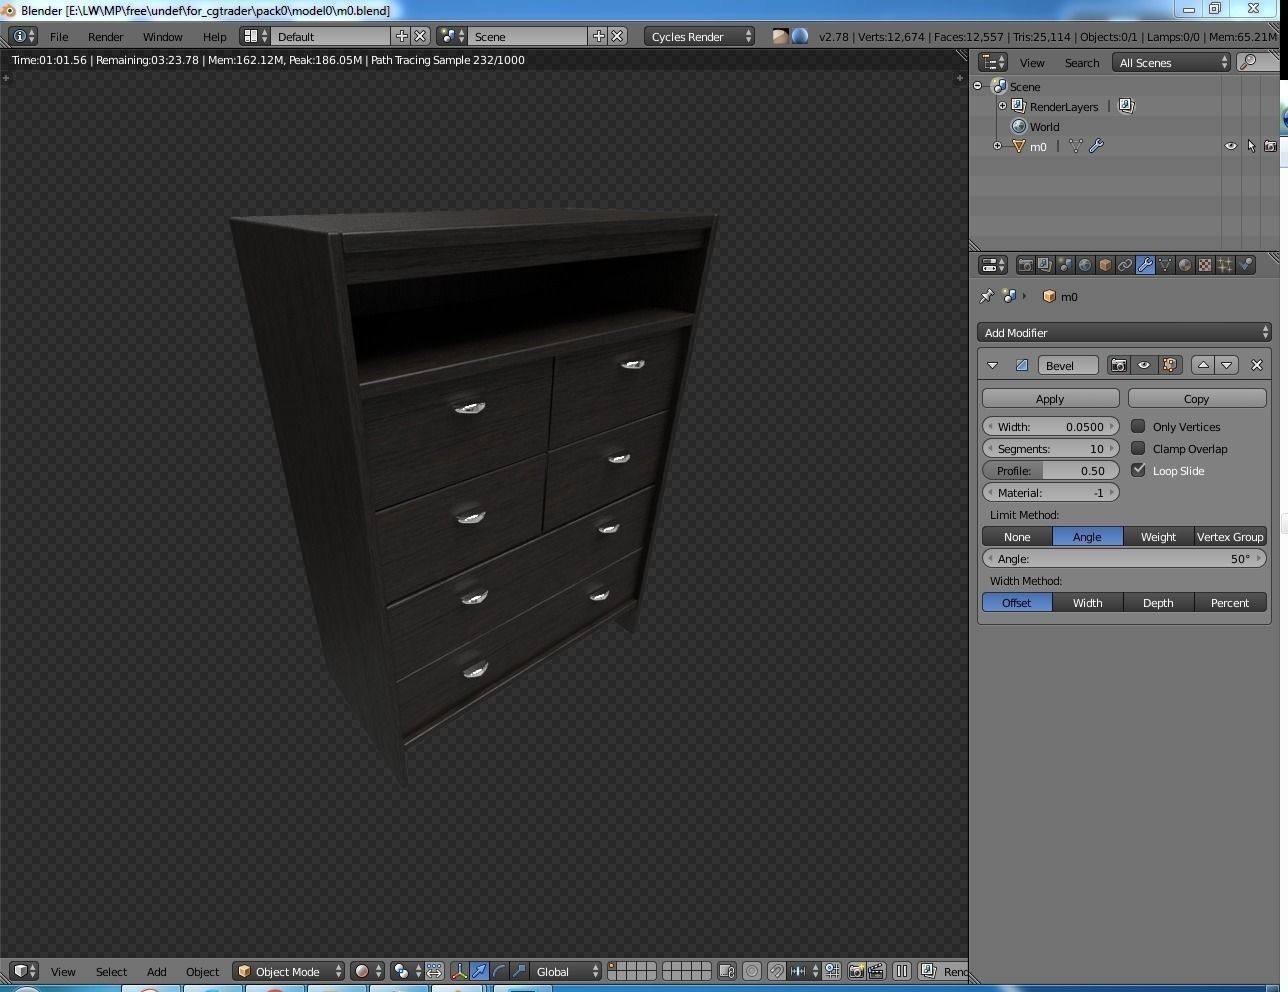Toggle Bevel modifier render camera button
The height and width of the screenshot is (992, 1288).
(1119, 365)
